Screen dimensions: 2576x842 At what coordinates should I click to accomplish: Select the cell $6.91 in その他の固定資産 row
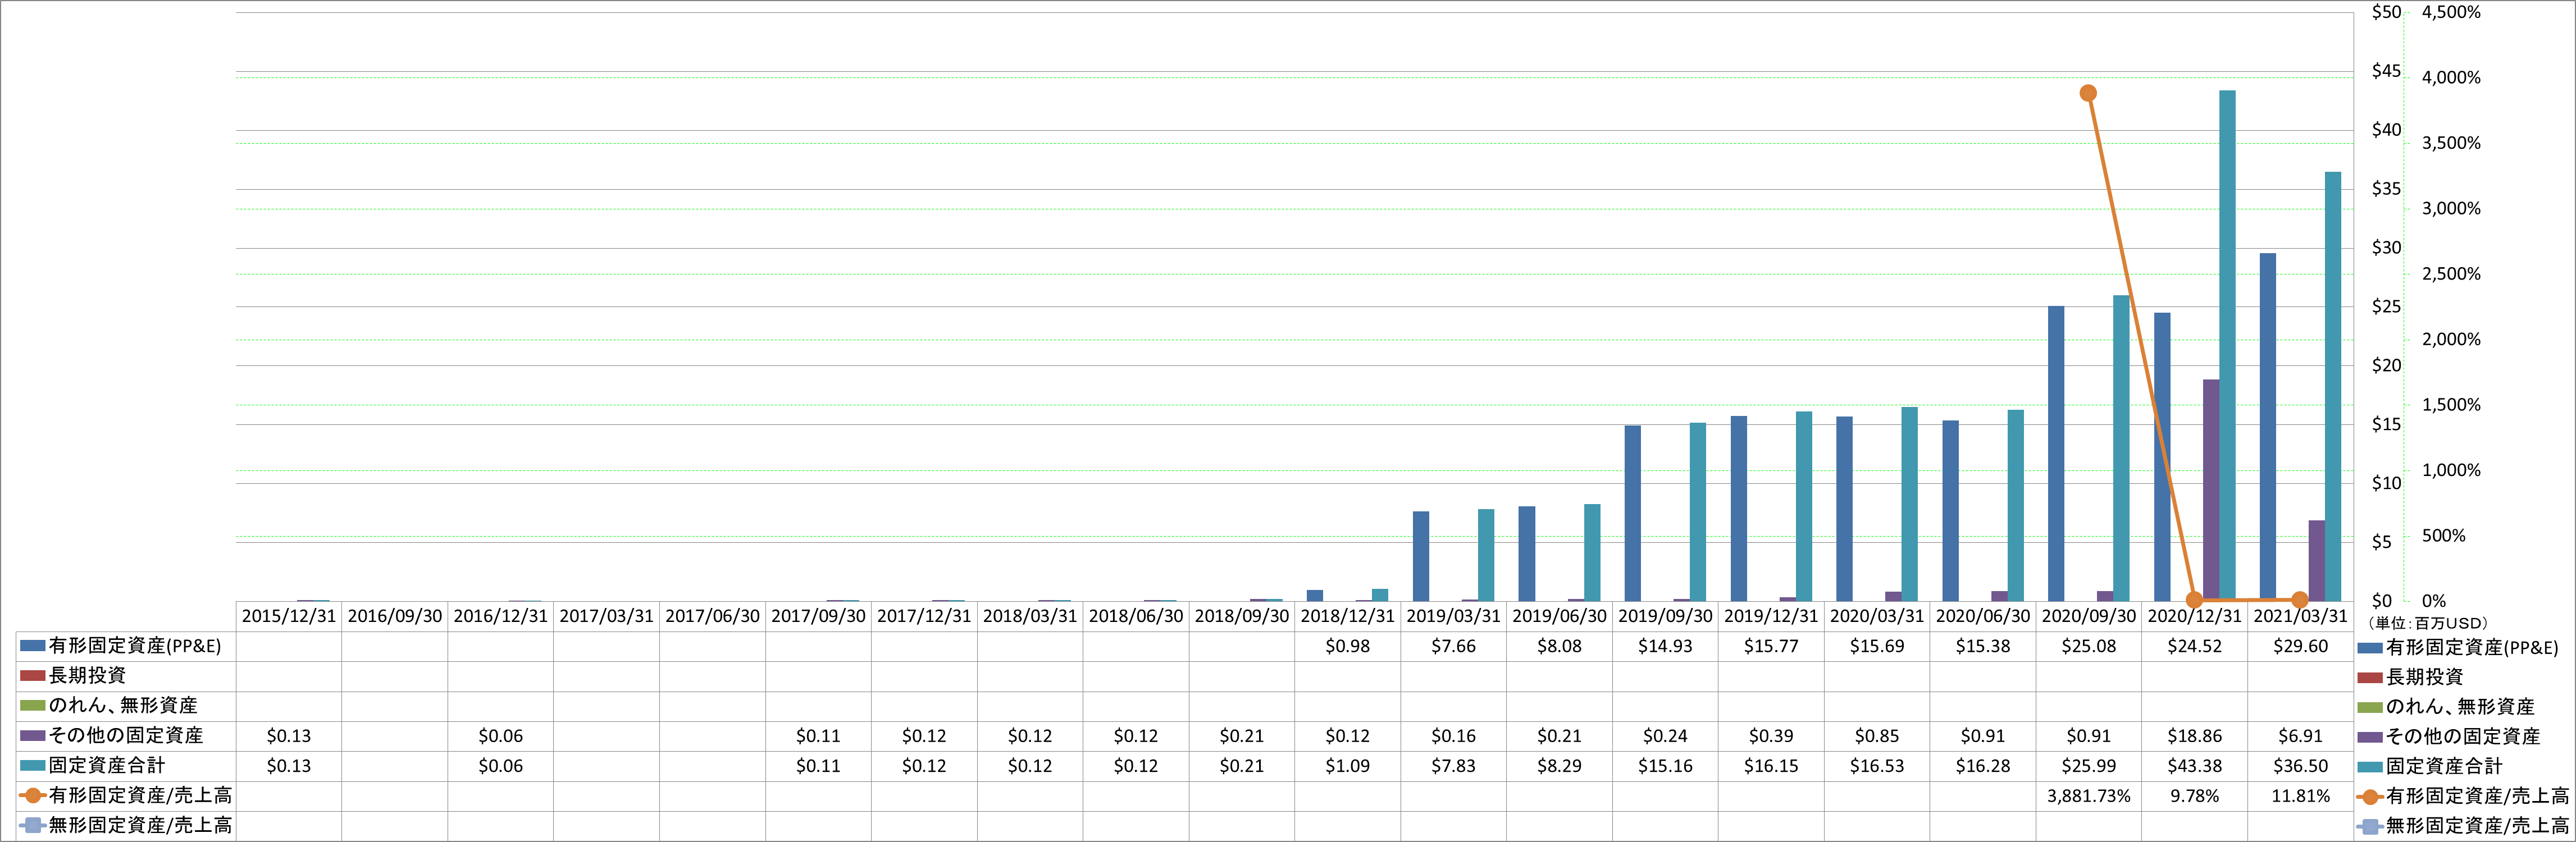click(2300, 736)
